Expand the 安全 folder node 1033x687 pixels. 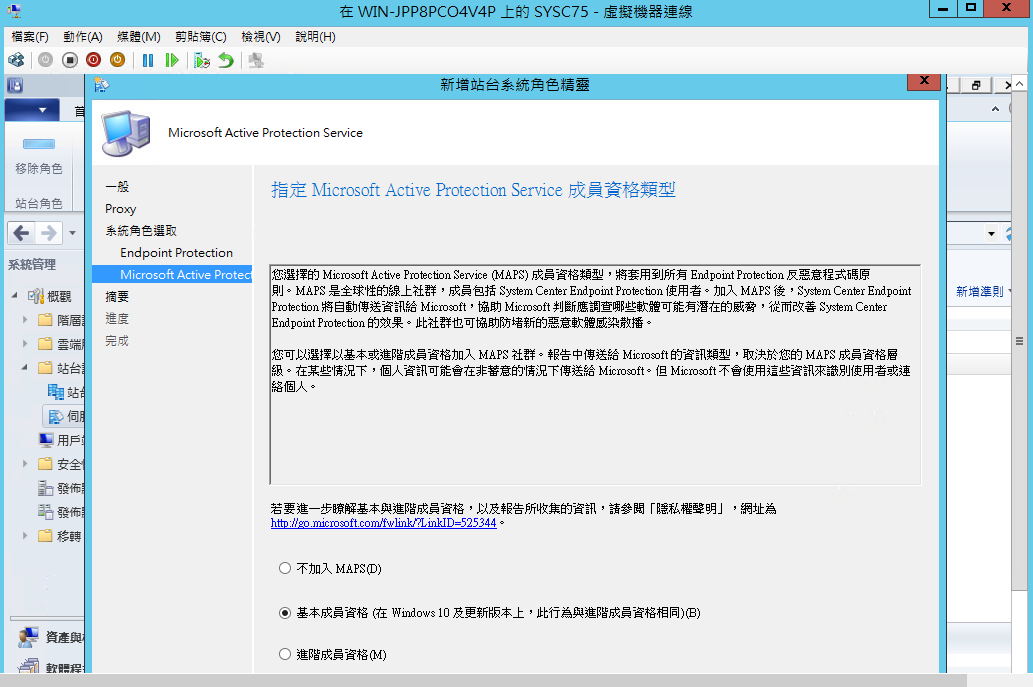25,464
